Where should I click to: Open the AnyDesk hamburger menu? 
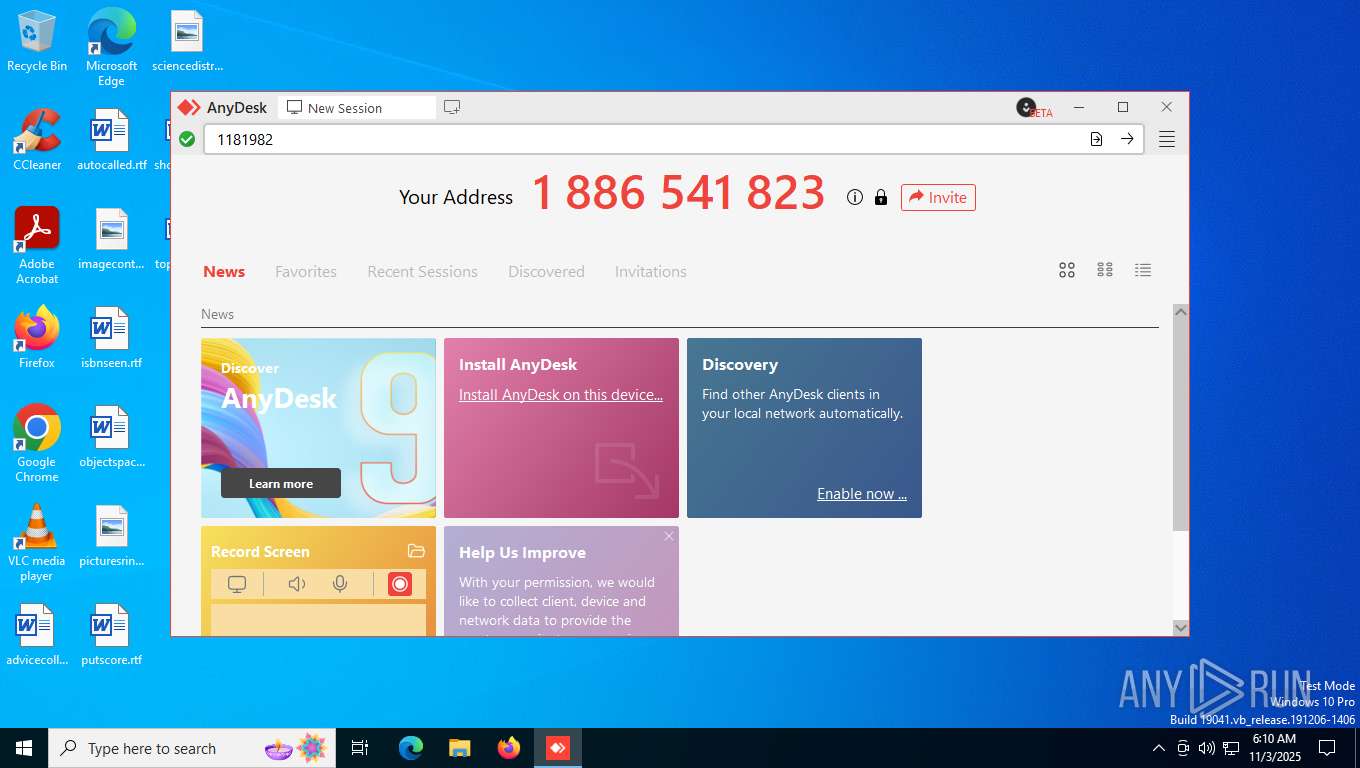(1167, 139)
